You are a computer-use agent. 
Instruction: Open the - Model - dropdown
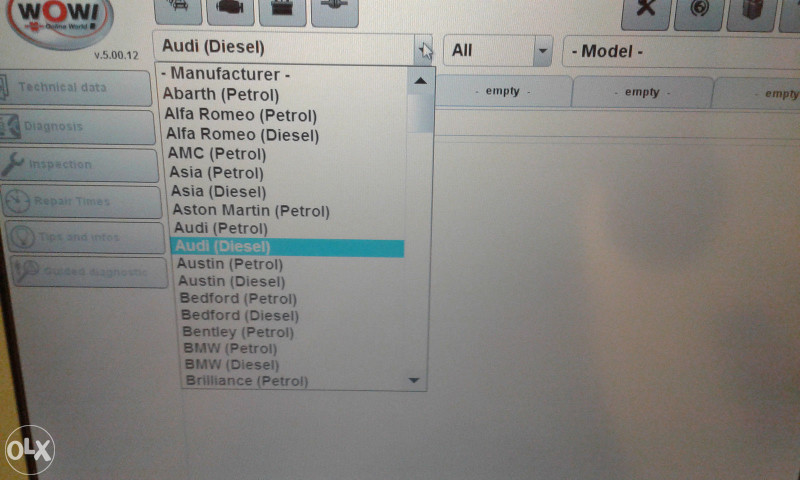[681, 52]
